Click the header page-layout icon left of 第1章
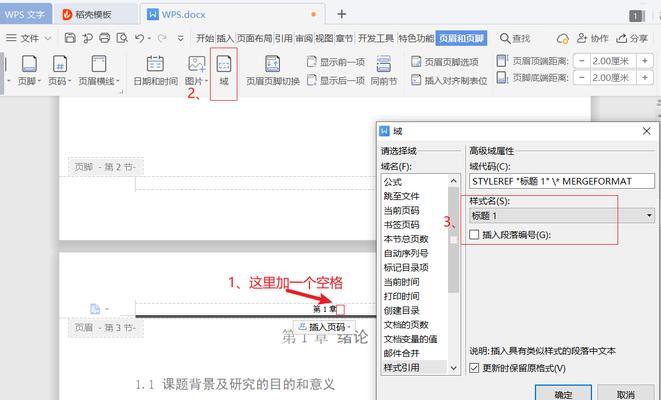This screenshot has height=400, width=661. click(x=95, y=309)
